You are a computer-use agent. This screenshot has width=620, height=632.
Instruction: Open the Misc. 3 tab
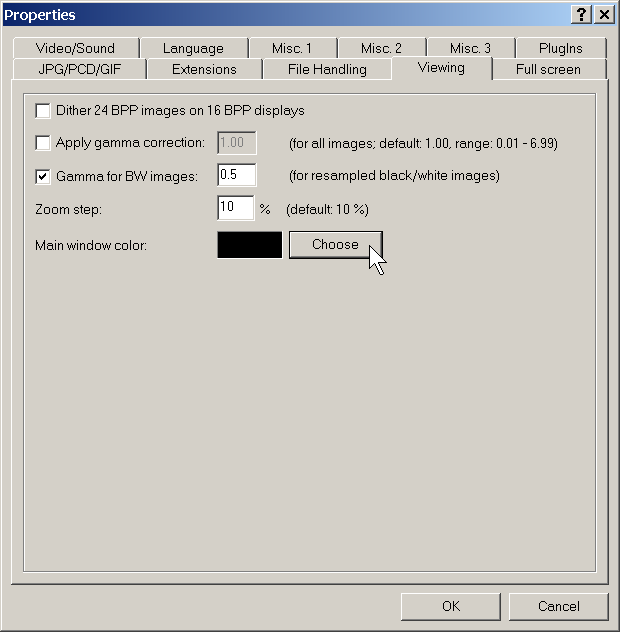[x=470, y=48]
